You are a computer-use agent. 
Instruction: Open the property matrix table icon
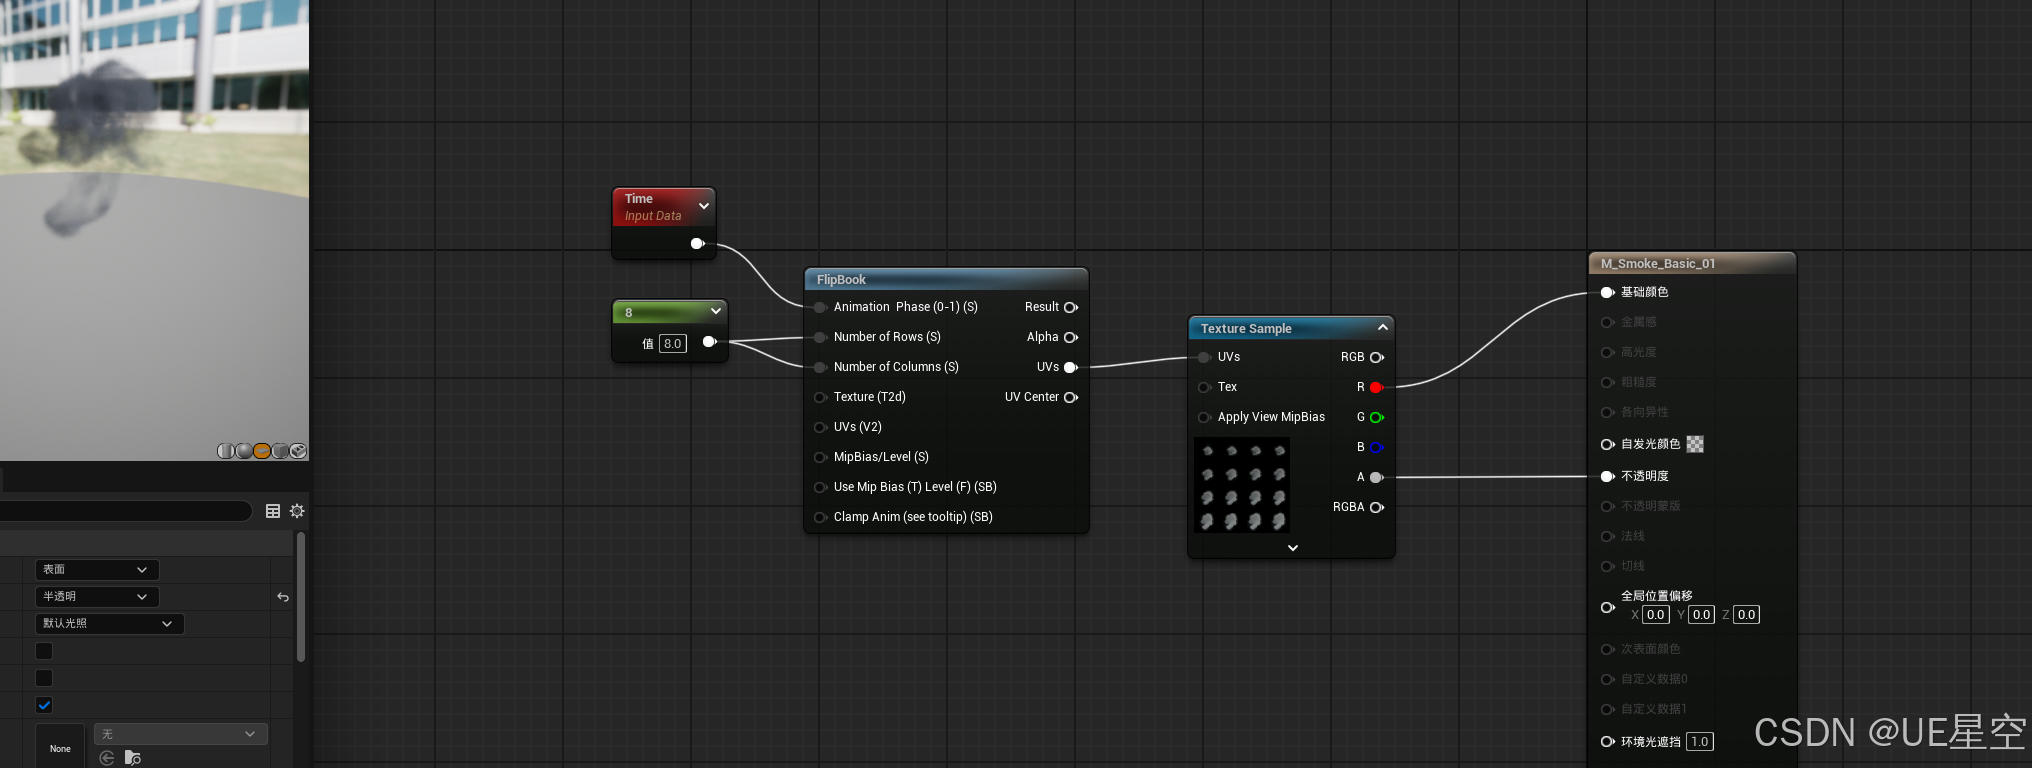pos(273,511)
